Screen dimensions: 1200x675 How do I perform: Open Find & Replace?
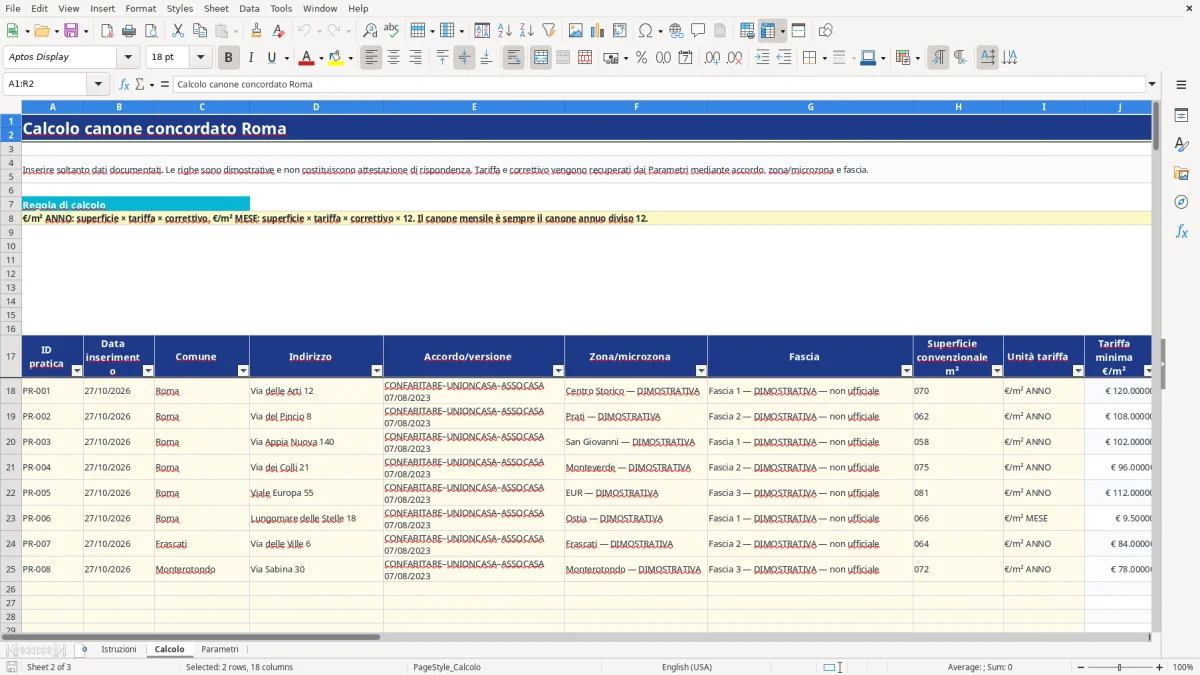pos(370,31)
